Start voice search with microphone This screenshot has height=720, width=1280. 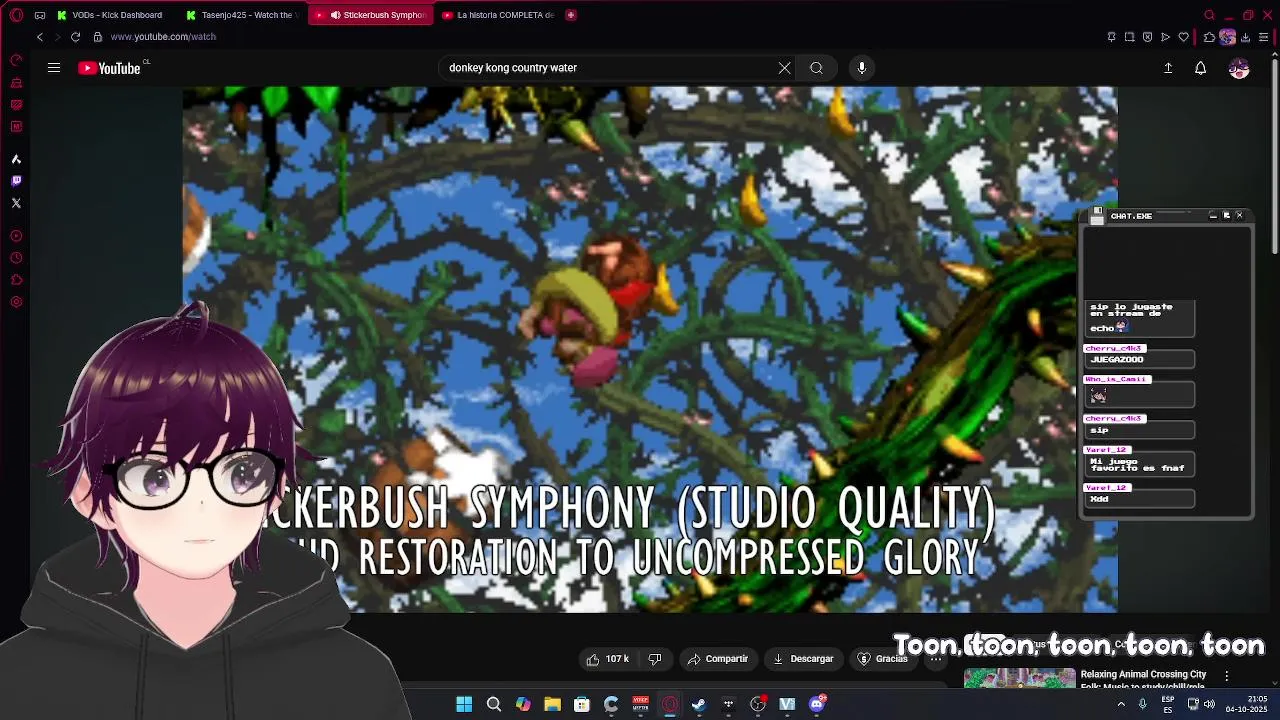pyautogui.click(x=862, y=68)
